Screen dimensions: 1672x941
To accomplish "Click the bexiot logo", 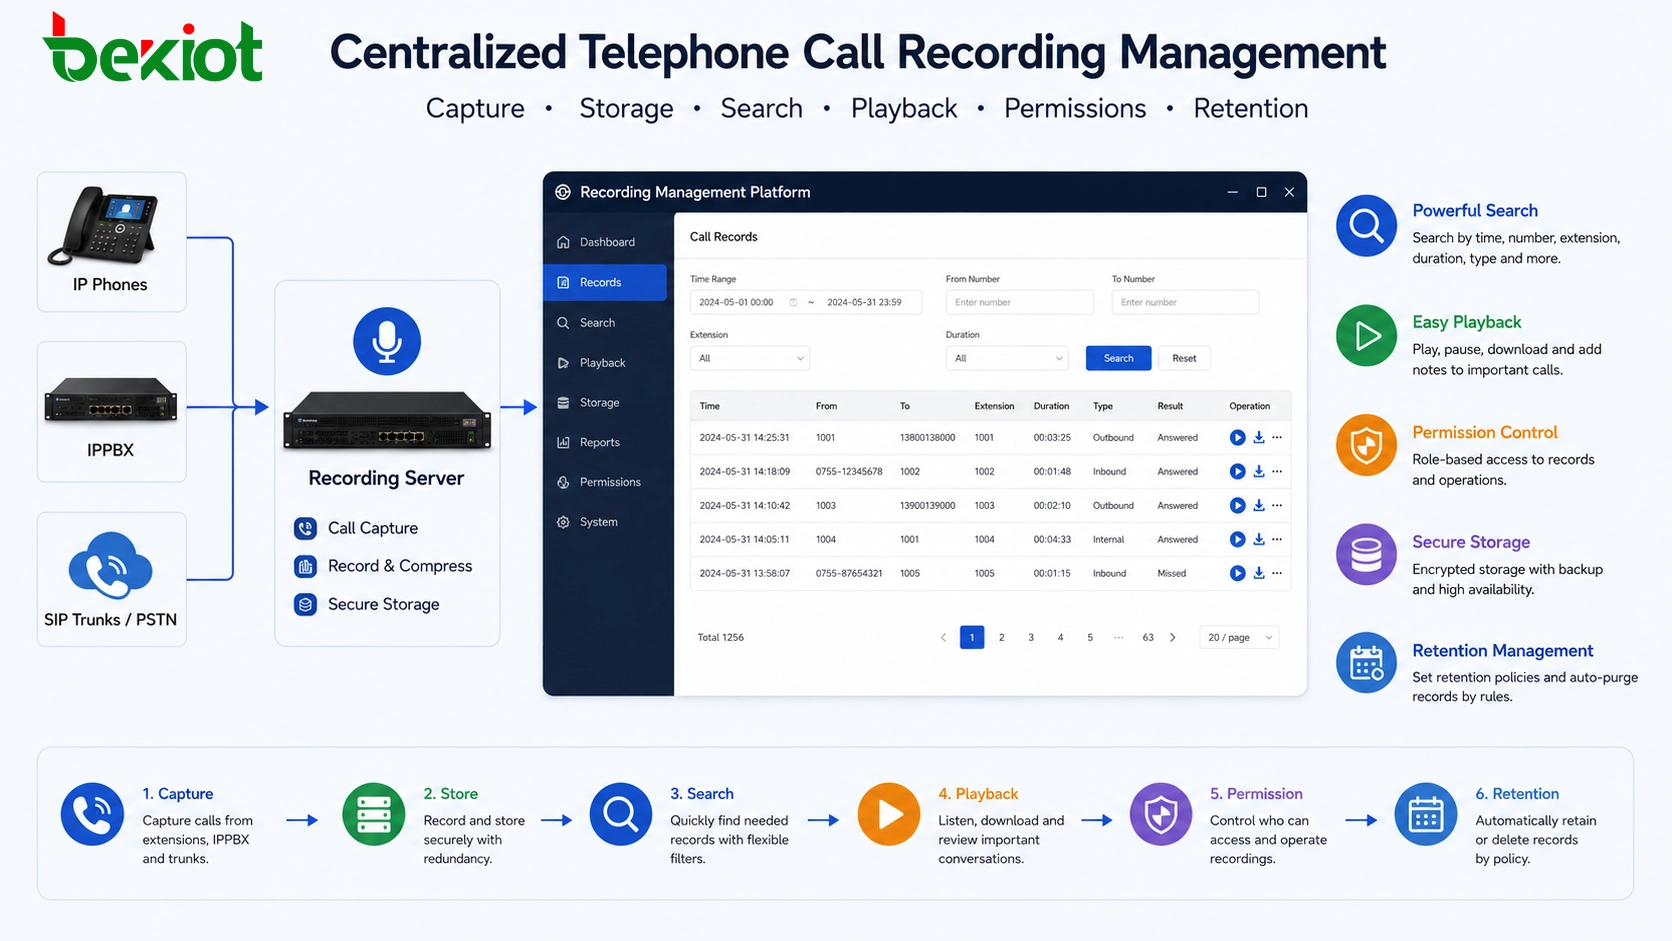I will [x=152, y=48].
